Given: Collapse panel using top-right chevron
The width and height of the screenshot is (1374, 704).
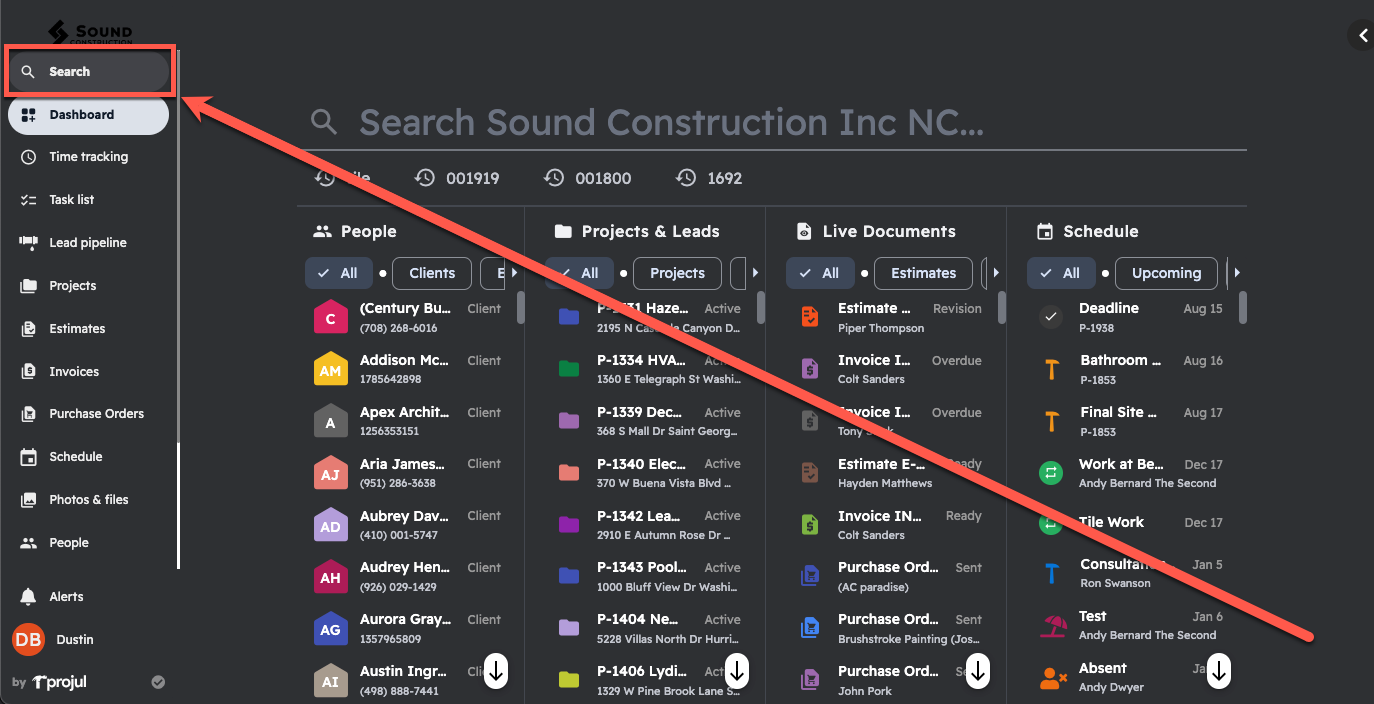Looking at the screenshot, I should pos(1362,36).
